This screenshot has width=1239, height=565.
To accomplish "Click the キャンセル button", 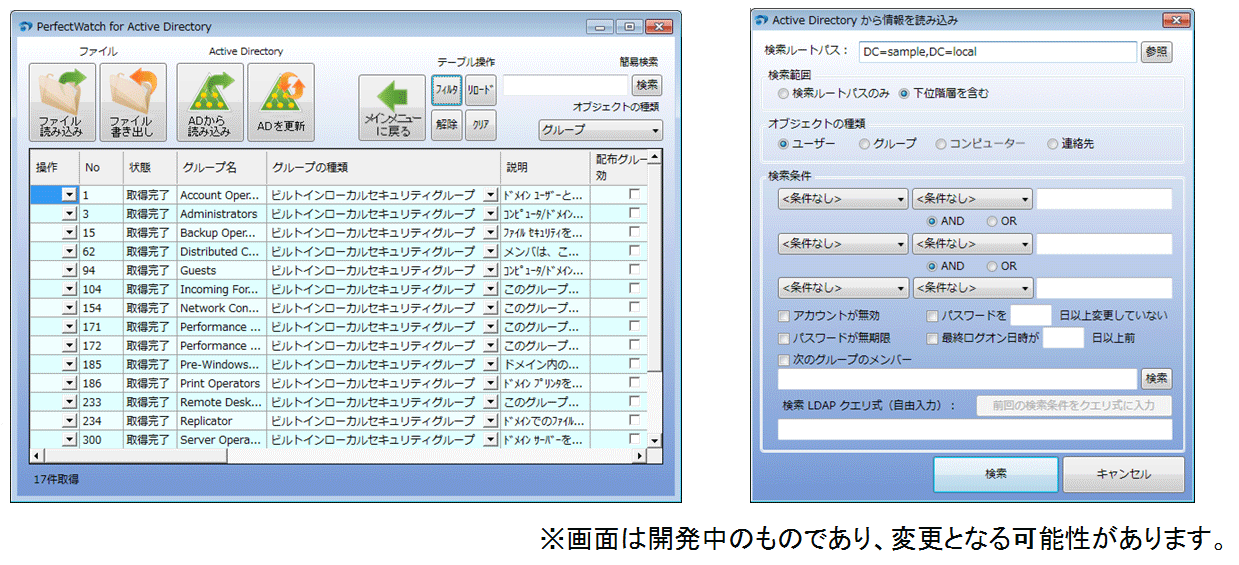I will (1123, 474).
